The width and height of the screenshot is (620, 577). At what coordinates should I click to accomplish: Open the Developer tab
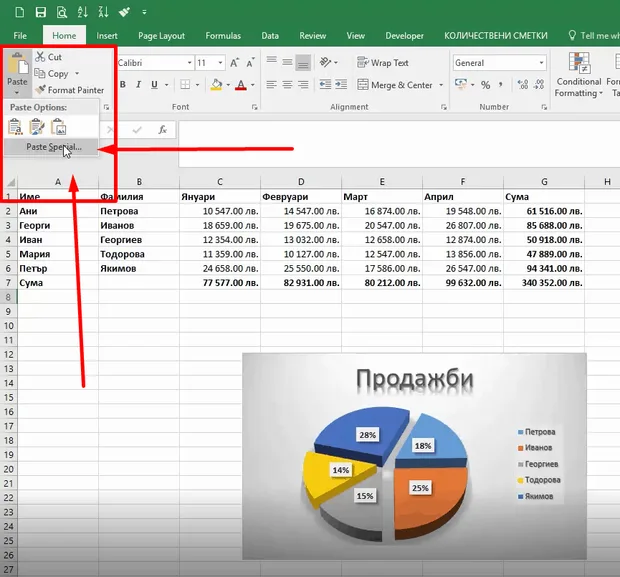(x=405, y=36)
